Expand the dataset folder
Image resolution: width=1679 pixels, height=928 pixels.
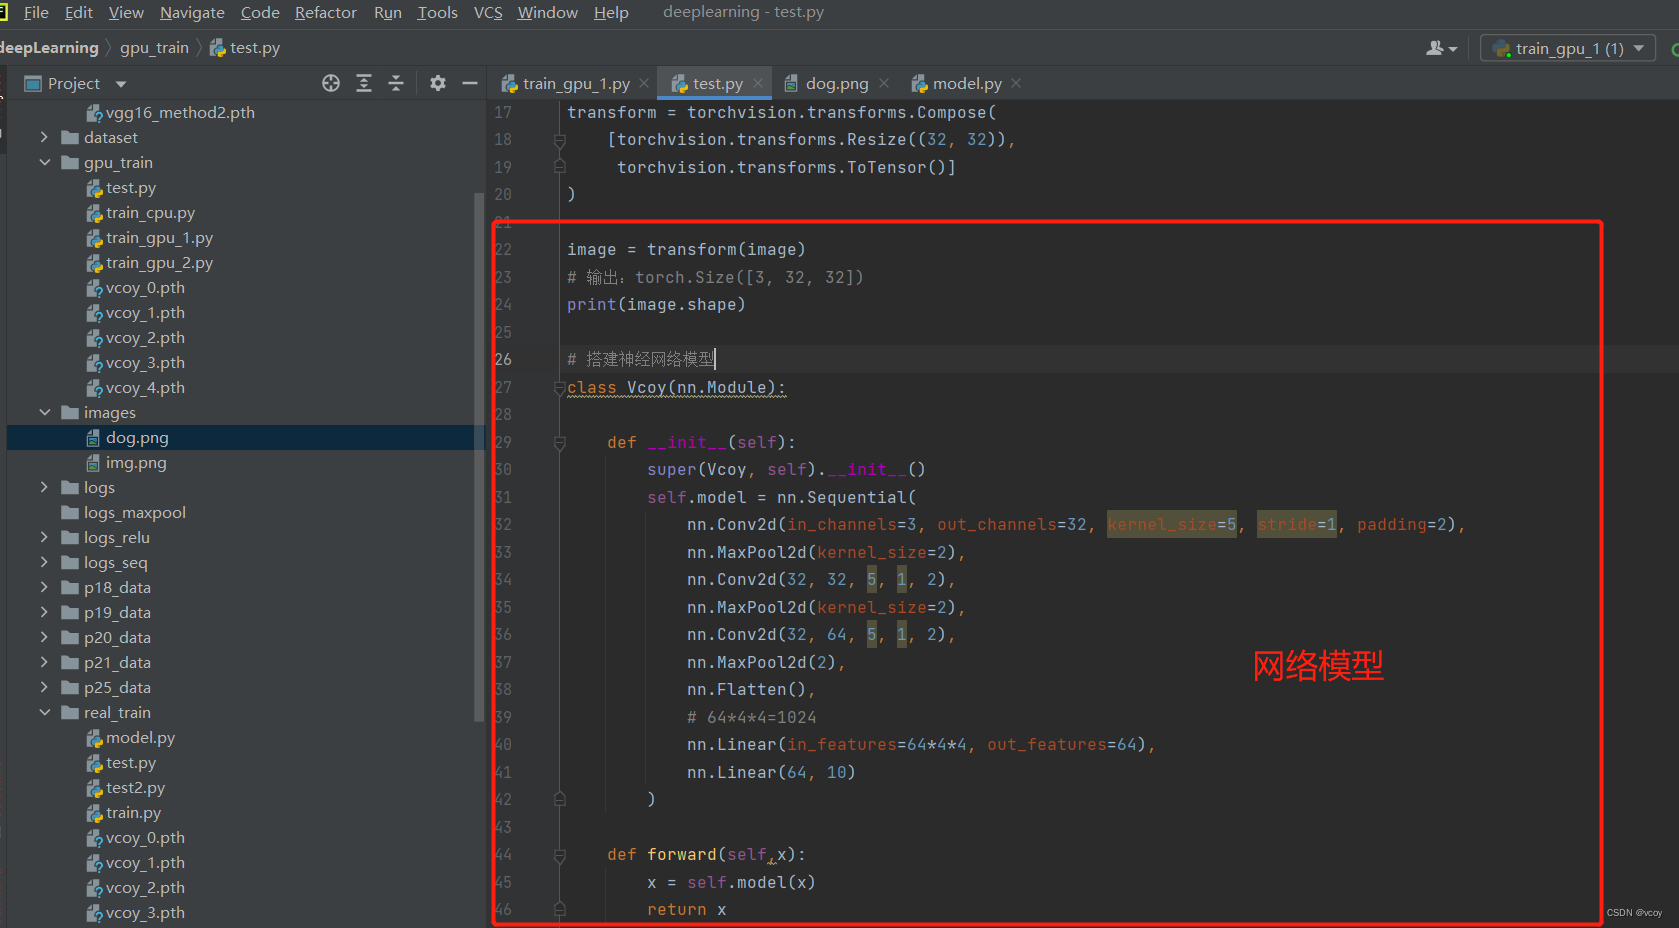[x=44, y=137]
